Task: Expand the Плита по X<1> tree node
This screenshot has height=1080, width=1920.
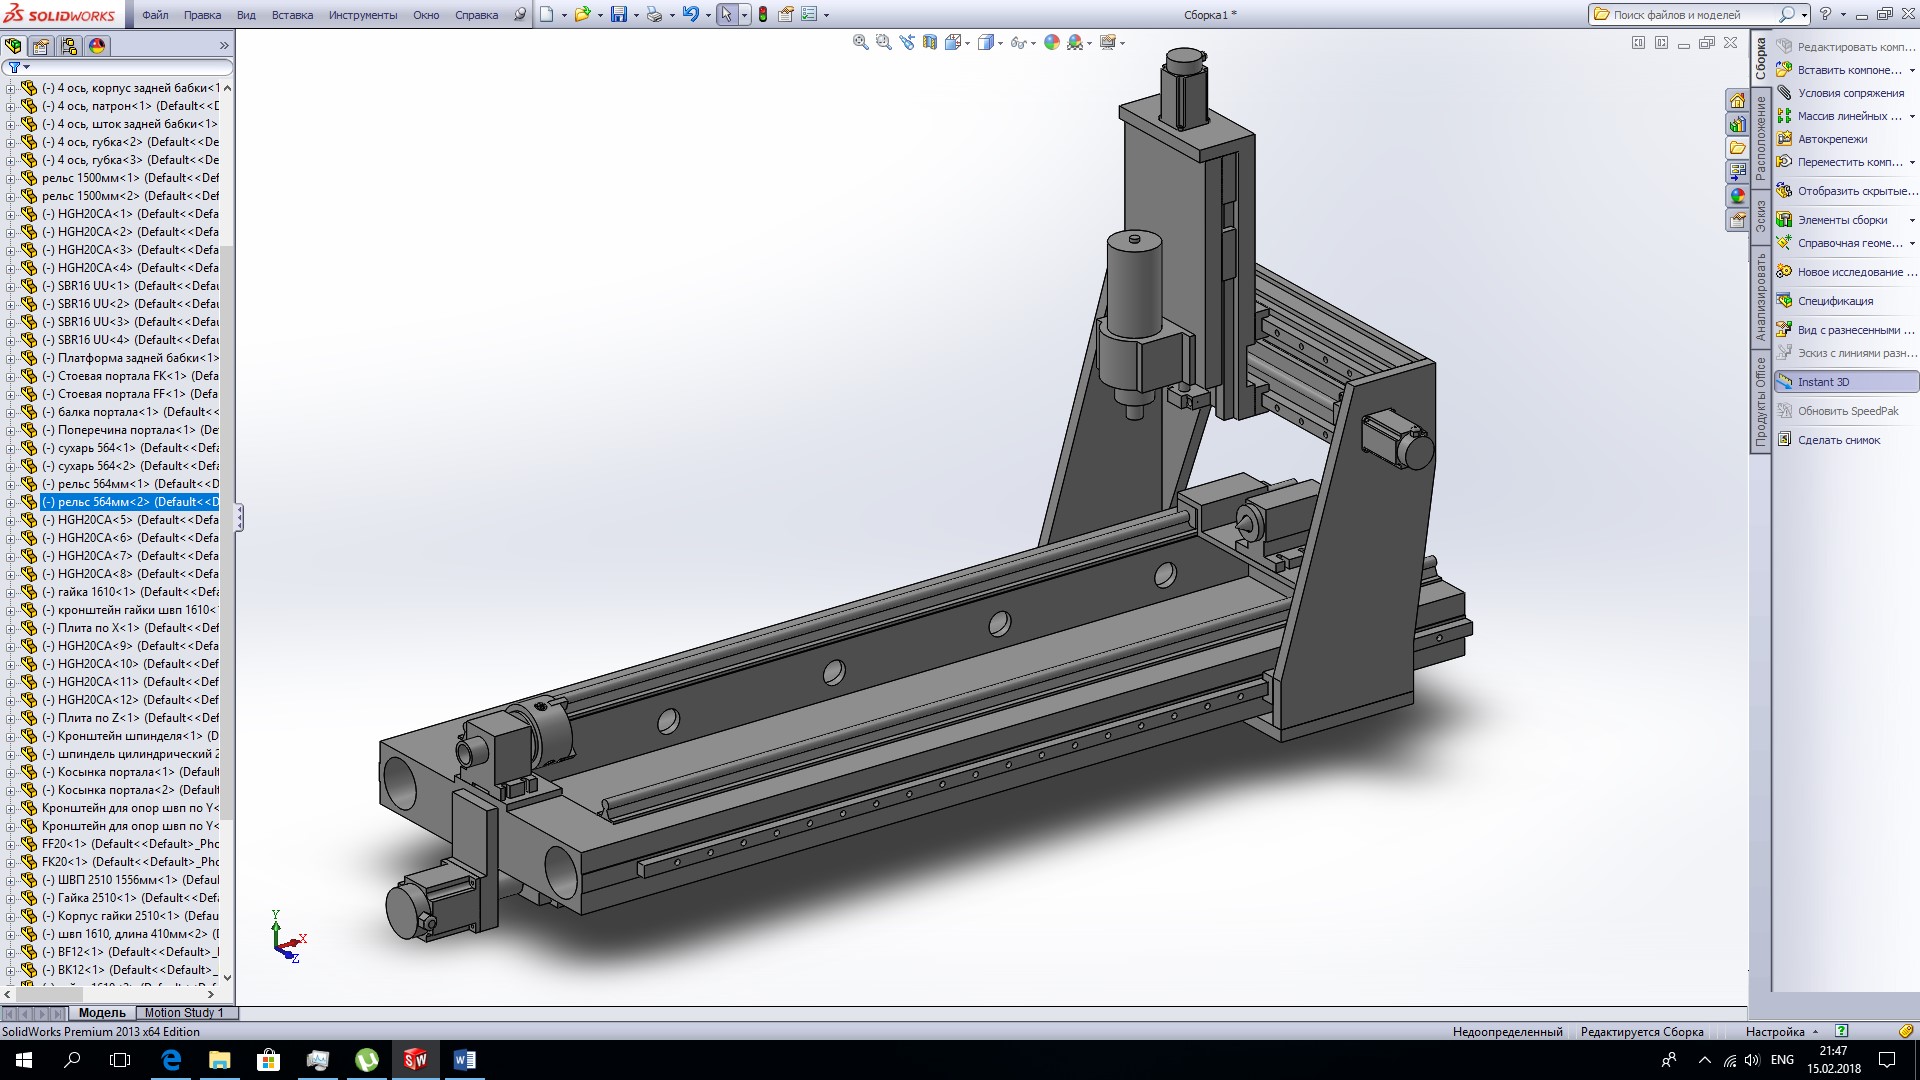Action: tap(10, 628)
